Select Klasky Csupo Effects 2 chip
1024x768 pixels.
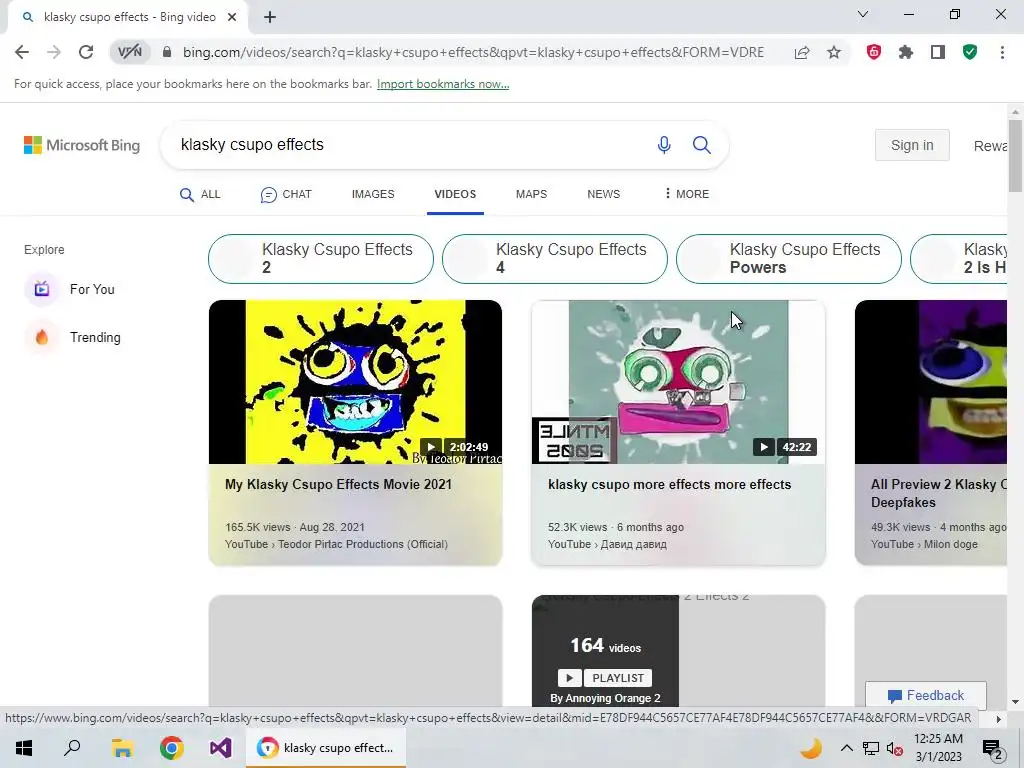[x=321, y=259]
